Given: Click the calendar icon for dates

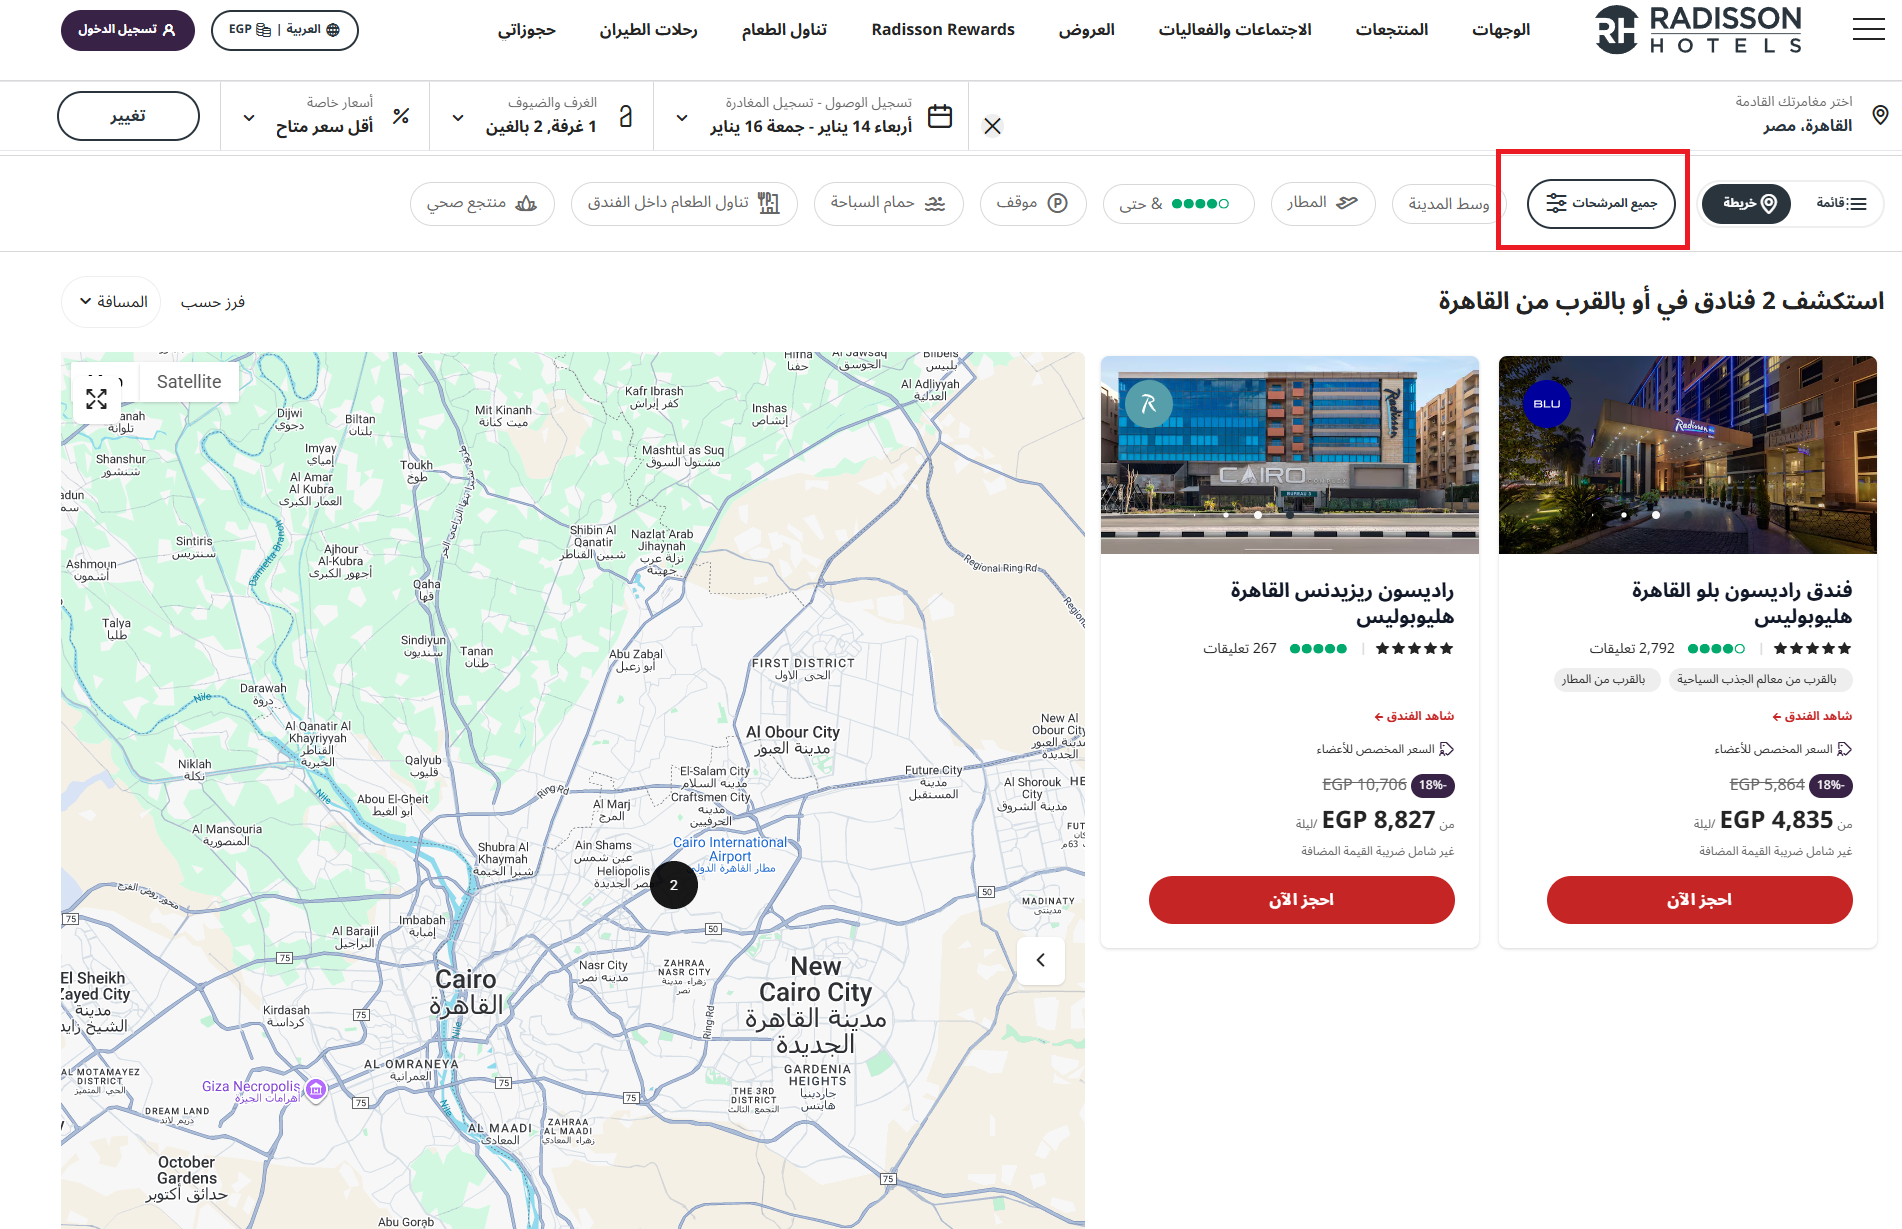Looking at the screenshot, I should point(940,116).
